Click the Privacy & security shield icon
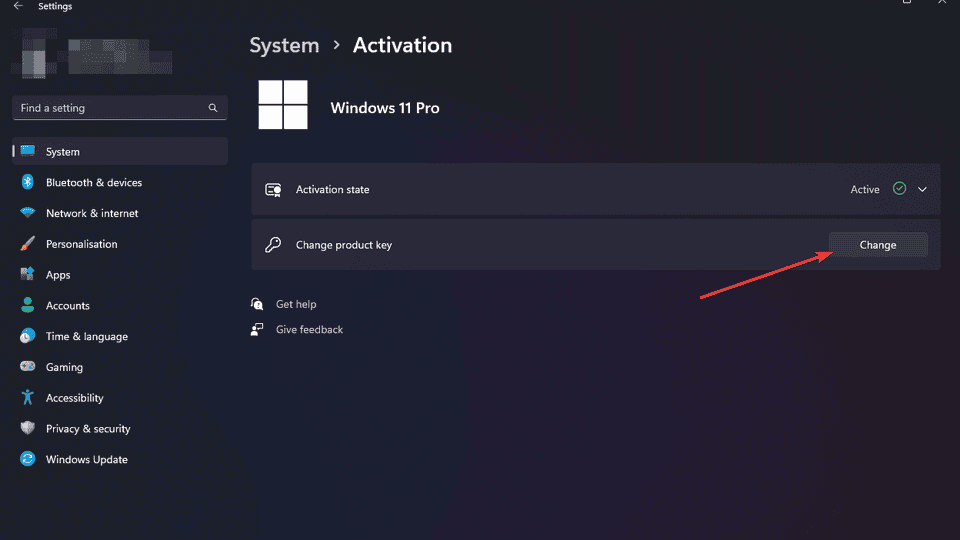This screenshot has height=540, width=960. [x=28, y=428]
